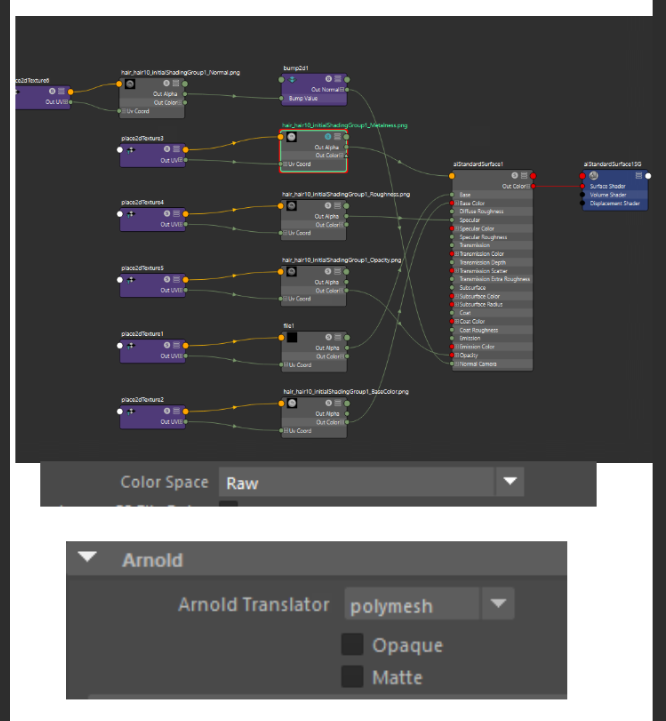Image resolution: width=666 pixels, height=721 pixels.
Task: Click view-mode icon on aiStandardSurface1SG node
Action: (638, 176)
